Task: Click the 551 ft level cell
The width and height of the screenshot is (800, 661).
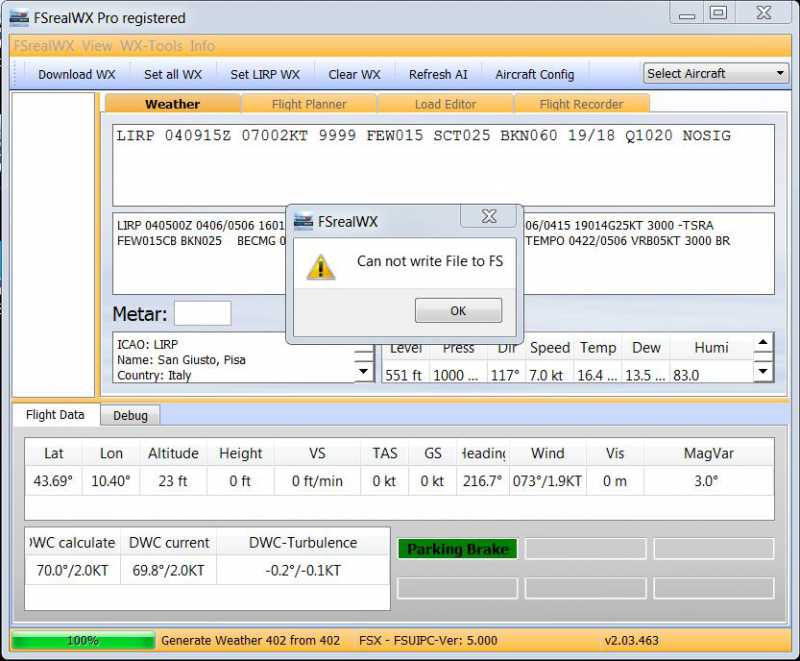Action: (x=404, y=375)
